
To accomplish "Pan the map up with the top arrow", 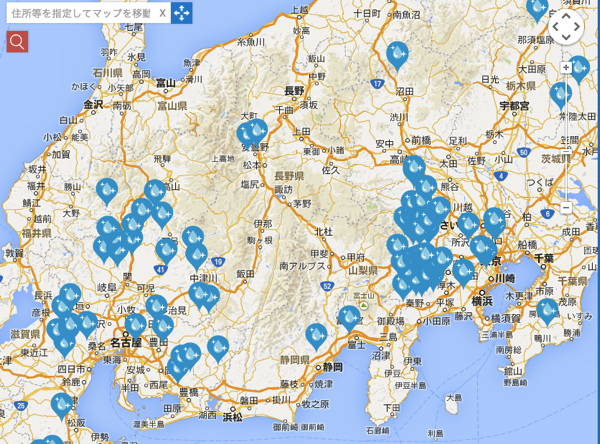I will point(566,14).
